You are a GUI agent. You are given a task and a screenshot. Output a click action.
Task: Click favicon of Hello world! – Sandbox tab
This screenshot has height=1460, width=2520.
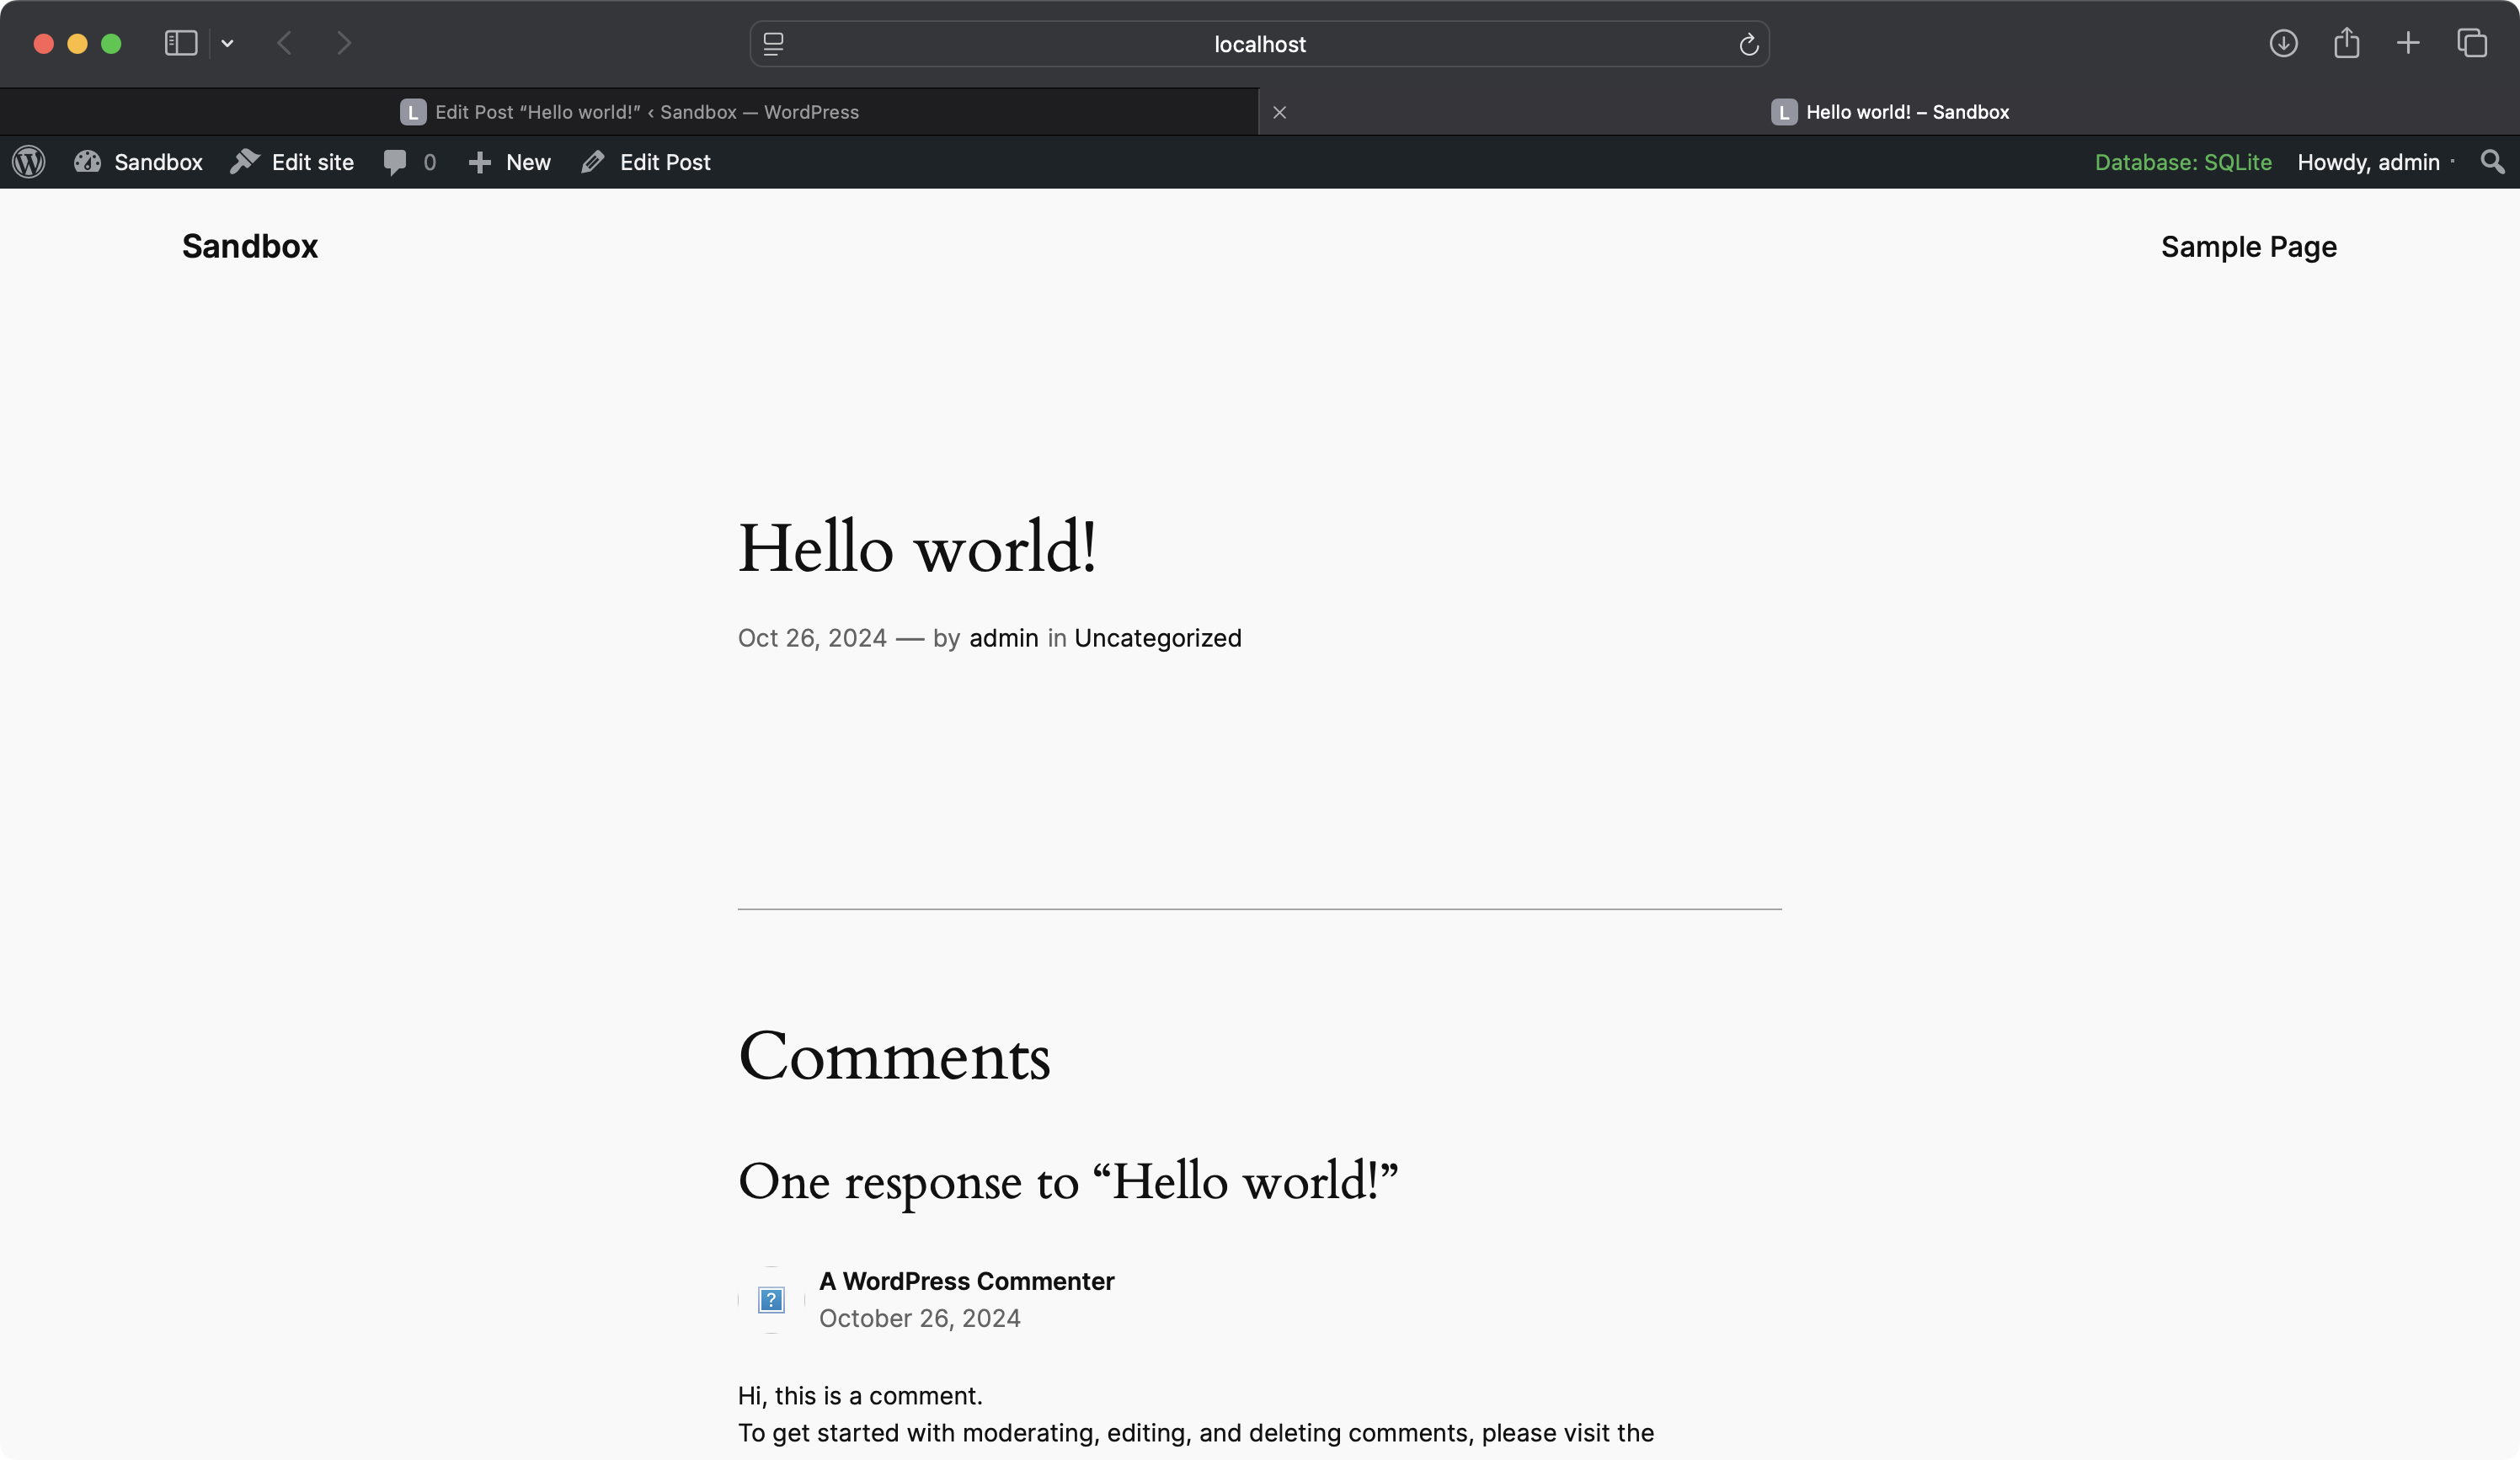pyautogui.click(x=1784, y=112)
